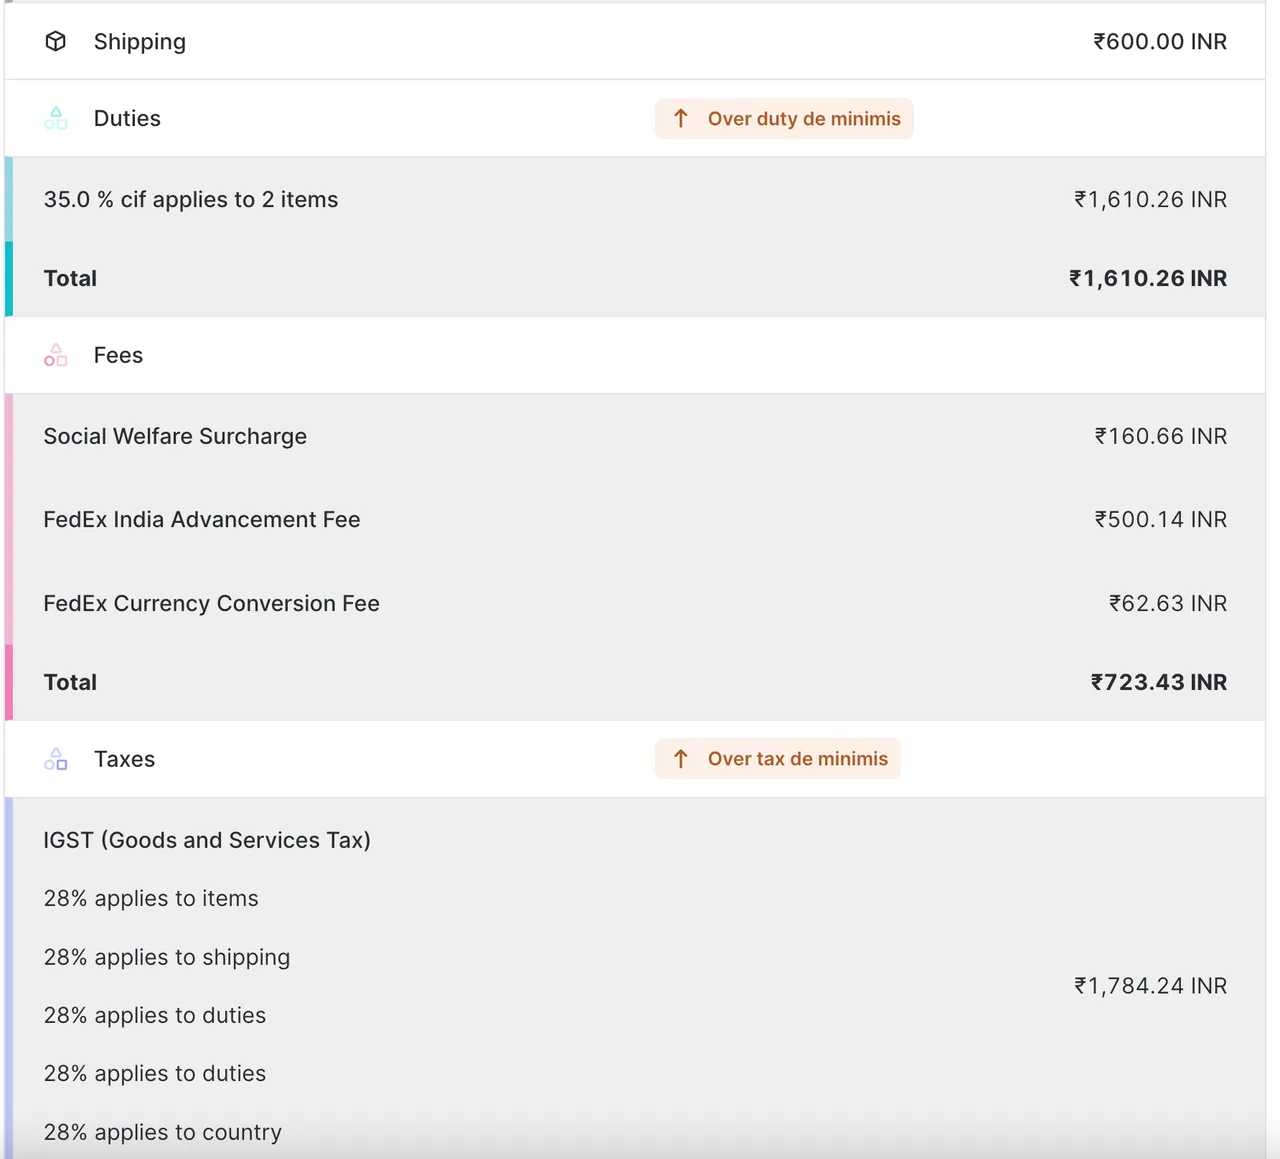Click the up arrow inside duty de minimis badge
The width and height of the screenshot is (1280, 1159).
[681, 118]
